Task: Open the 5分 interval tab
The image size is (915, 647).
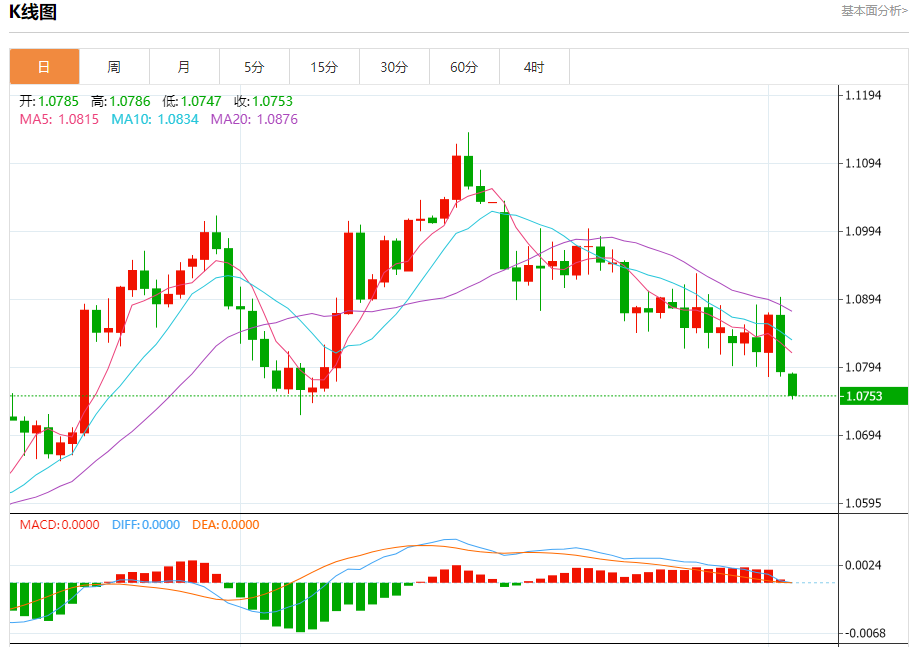Action: [254, 67]
